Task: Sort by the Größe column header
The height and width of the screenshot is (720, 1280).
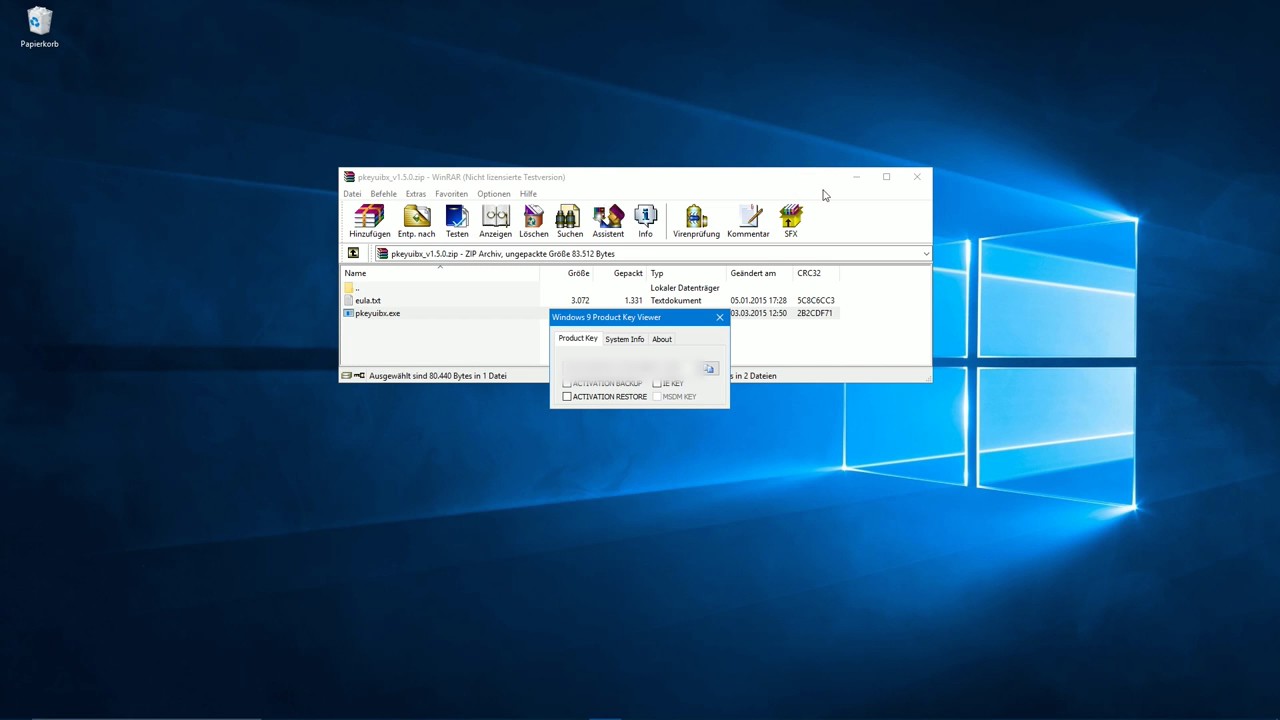Action: pyautogui.click(x=565, y=273)
